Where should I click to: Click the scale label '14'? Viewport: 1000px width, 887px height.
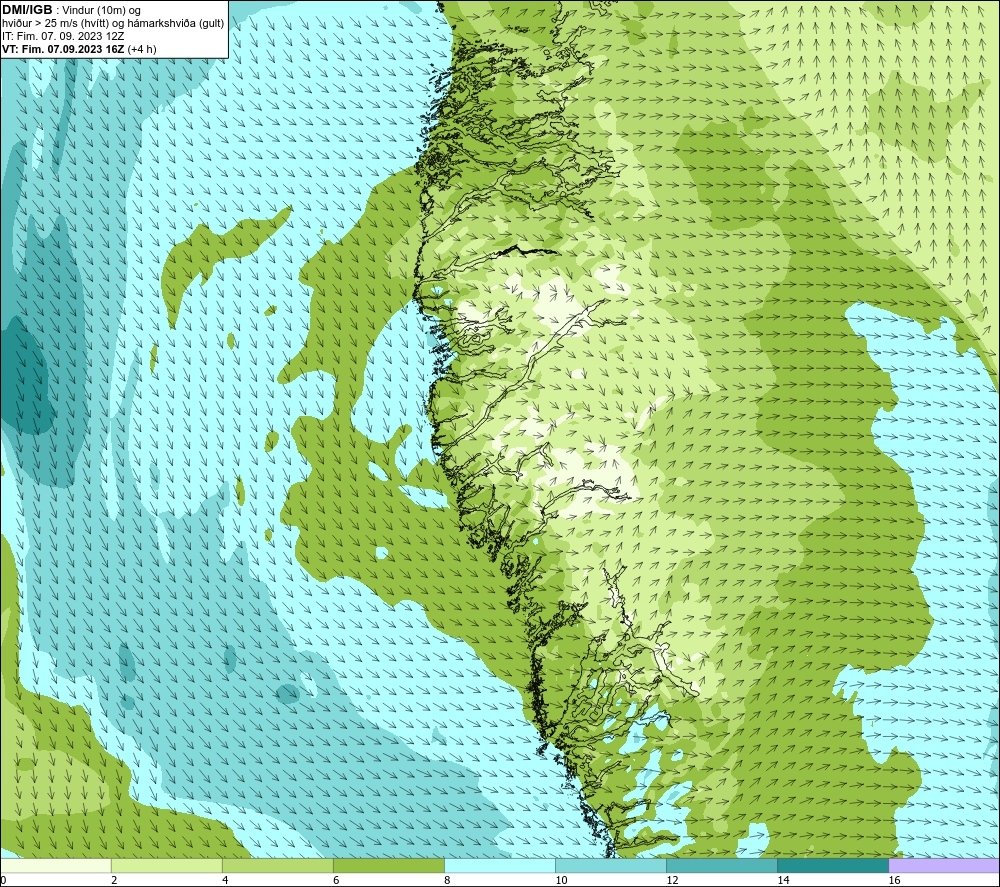point(783,880)
